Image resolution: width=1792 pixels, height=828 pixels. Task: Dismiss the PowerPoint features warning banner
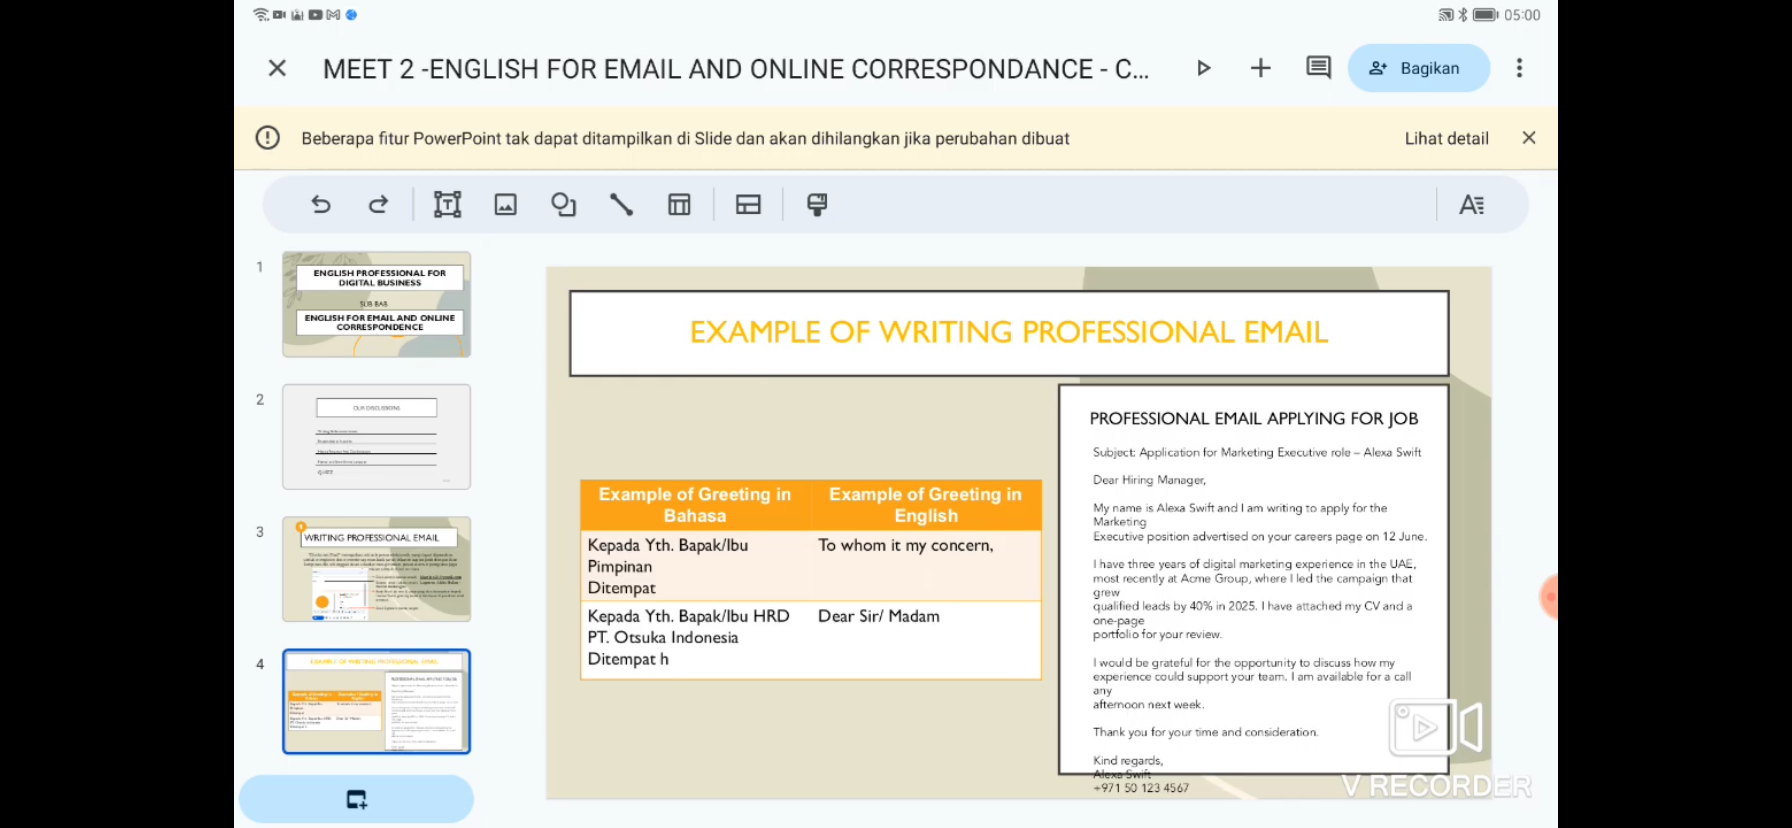pos(1529,138)
